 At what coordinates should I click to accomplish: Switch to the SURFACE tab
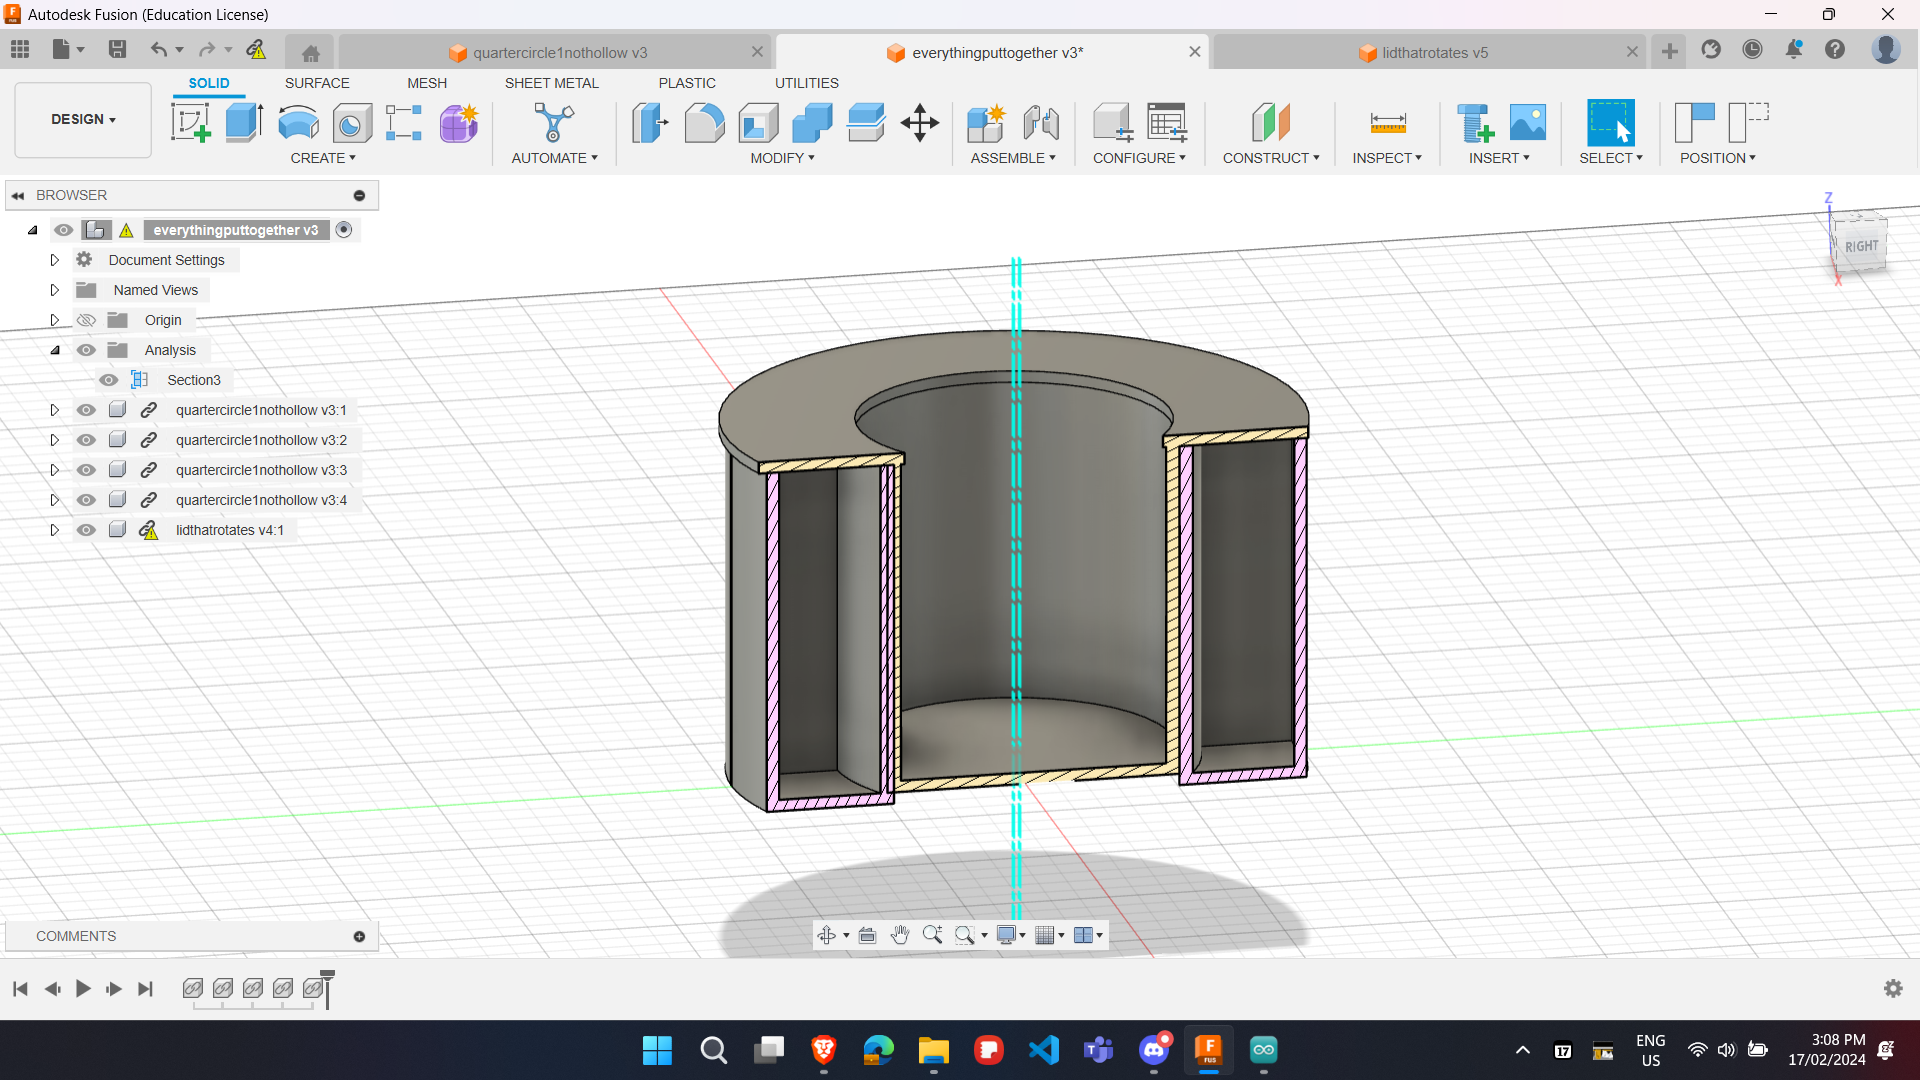[317, 83]
